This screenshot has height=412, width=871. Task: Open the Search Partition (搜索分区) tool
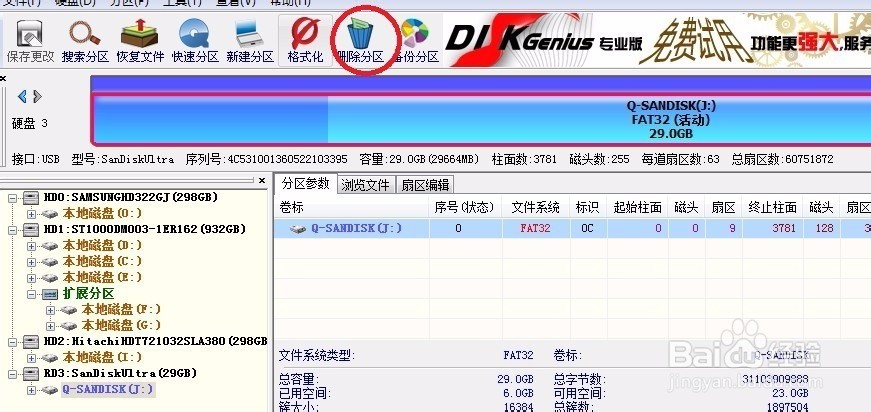click(85, 40)
